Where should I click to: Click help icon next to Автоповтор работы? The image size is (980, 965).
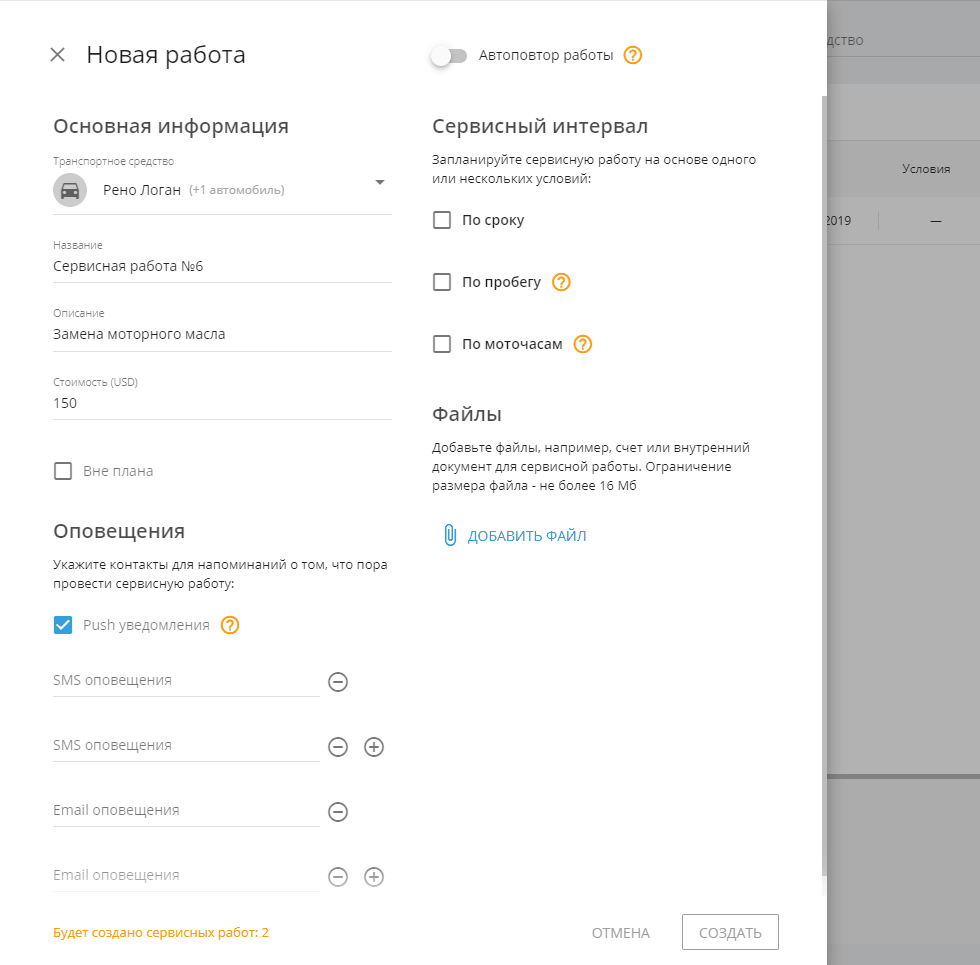[x=632, y=55]
